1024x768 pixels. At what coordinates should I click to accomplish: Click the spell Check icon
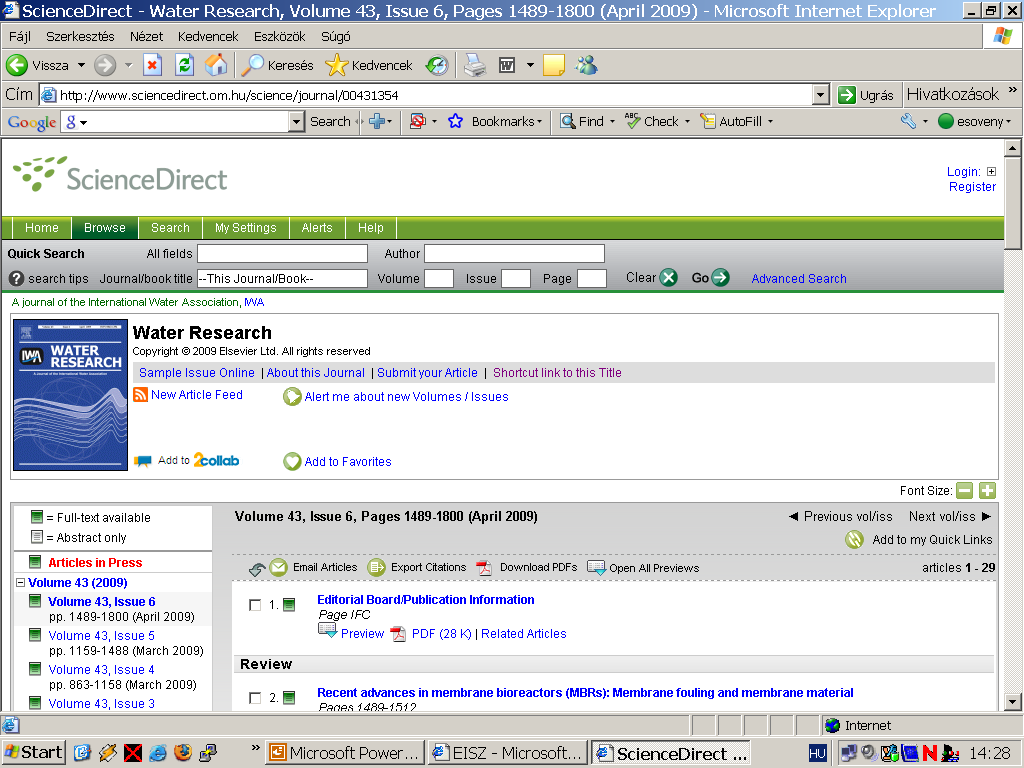pyautogui.click(x=633, y=121)
